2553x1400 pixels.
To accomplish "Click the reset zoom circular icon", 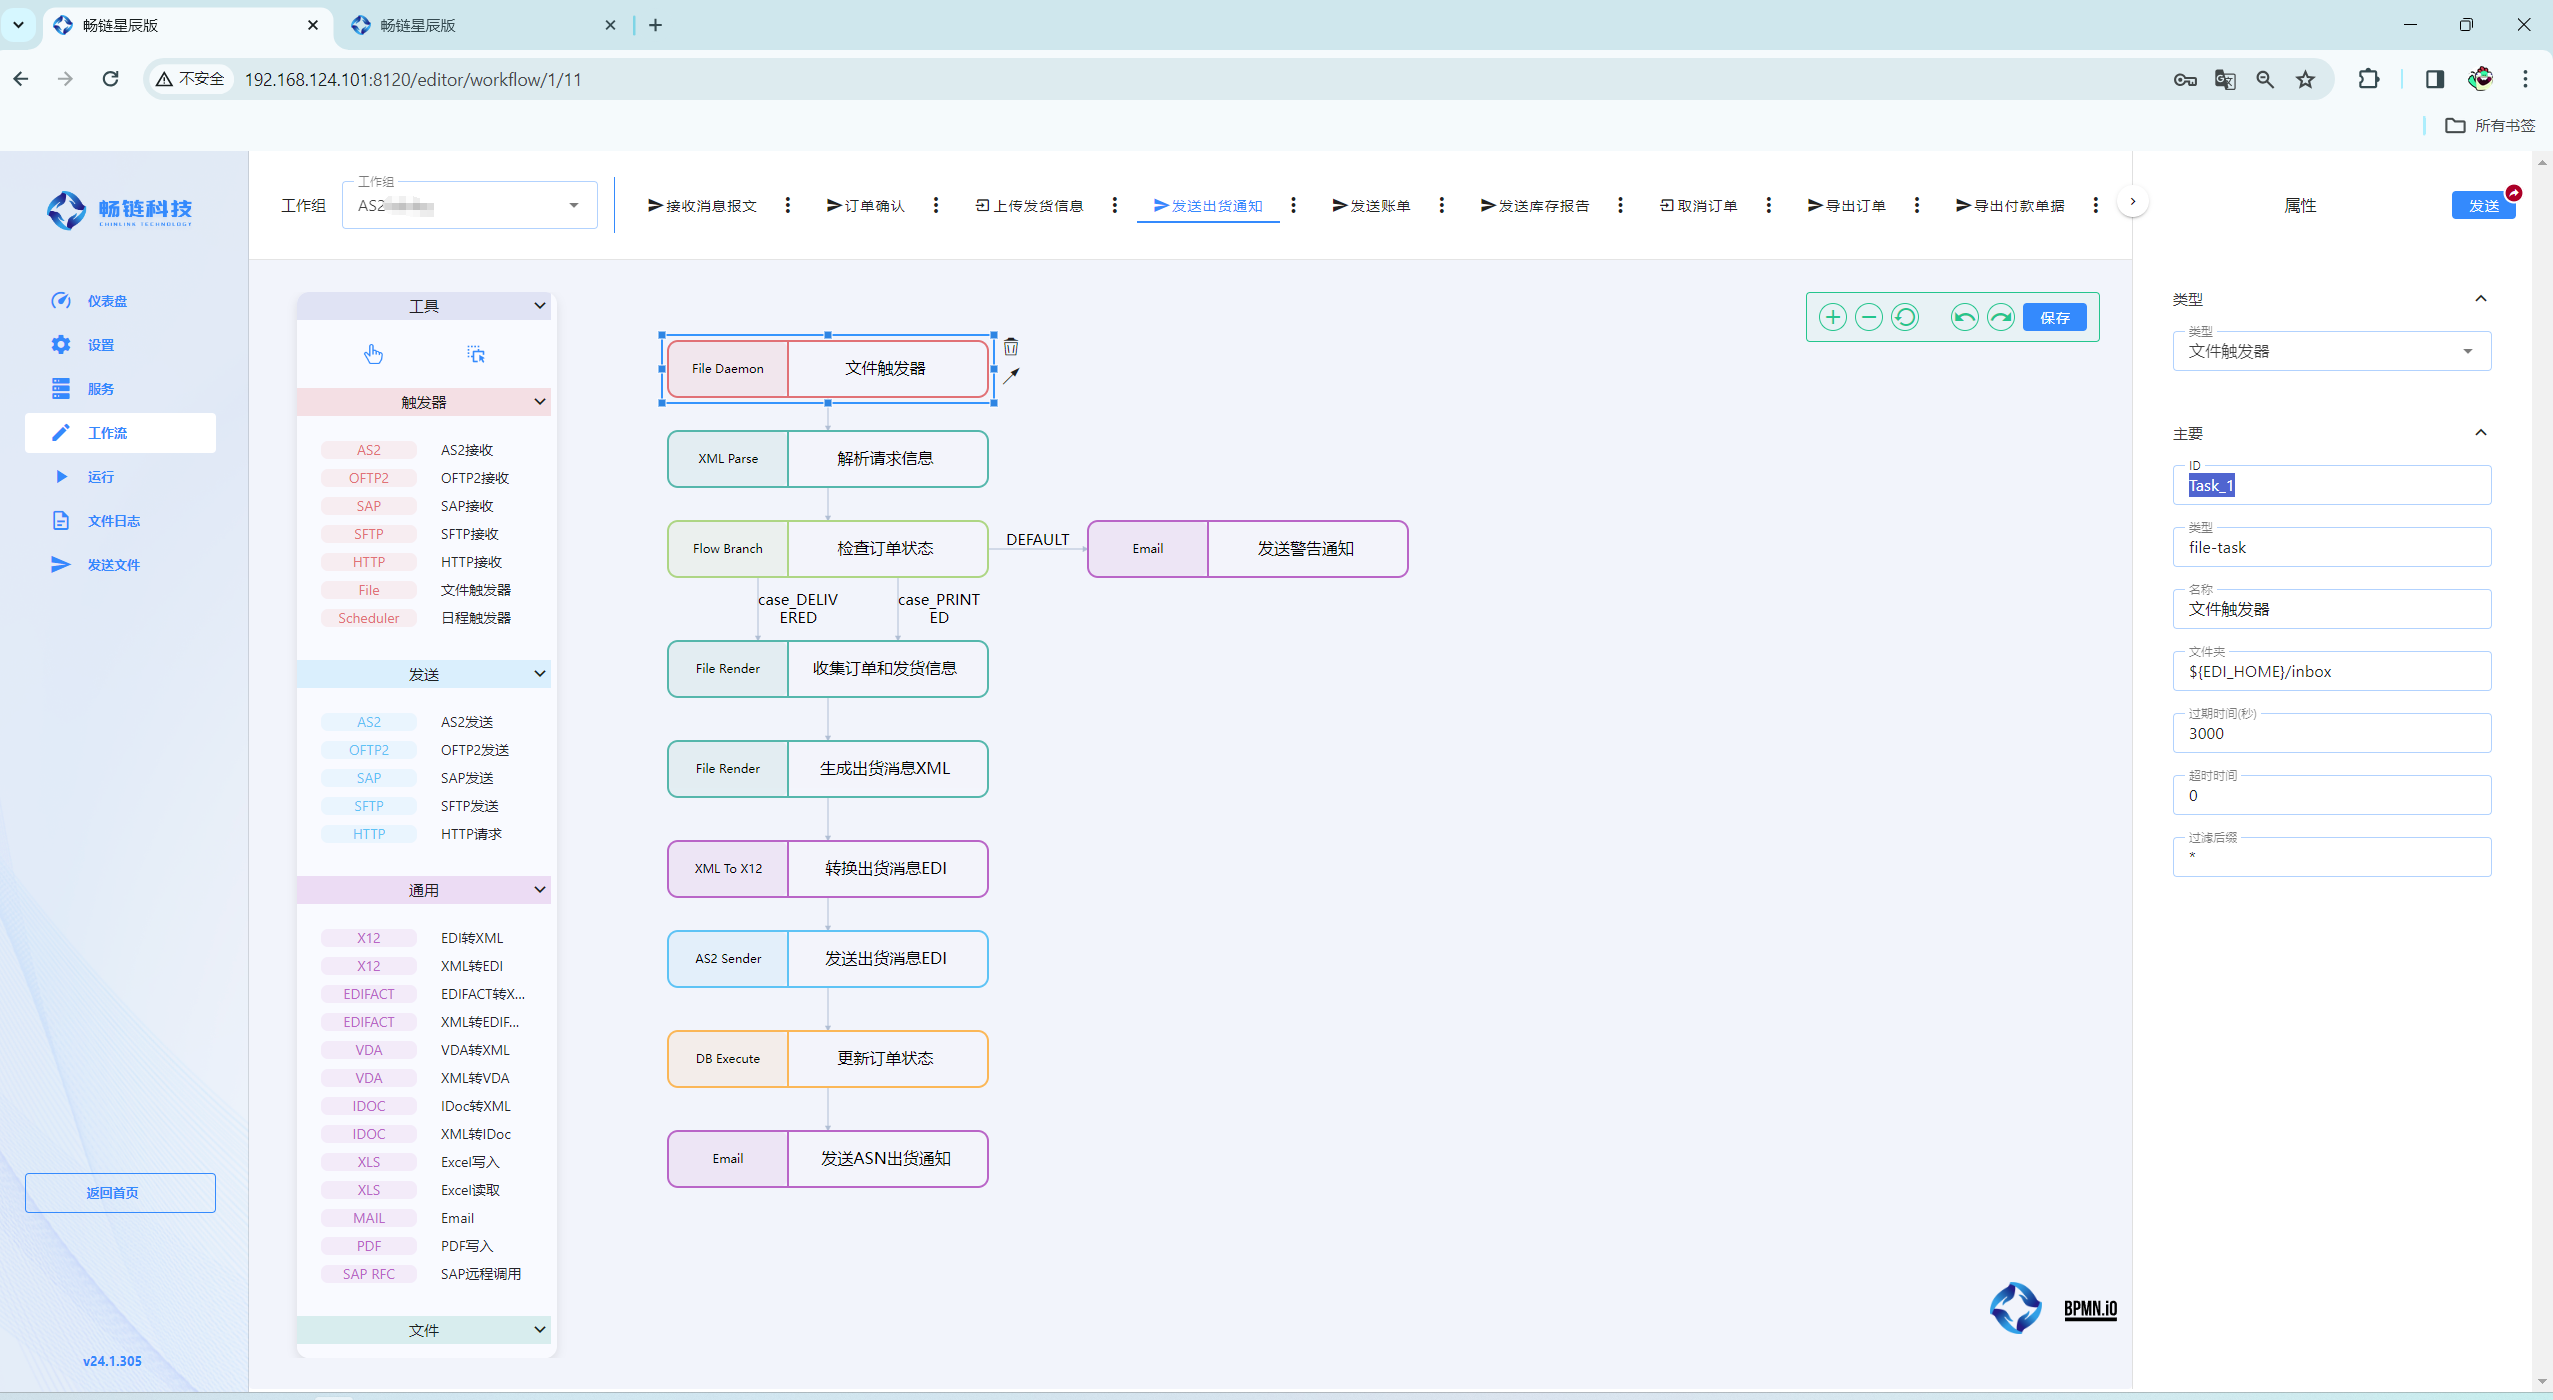I will [x=1905, y=317].
